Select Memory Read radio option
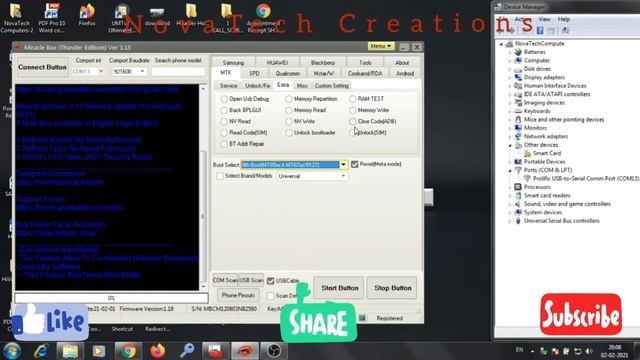 pyautogui.click(x=289, y=110)
